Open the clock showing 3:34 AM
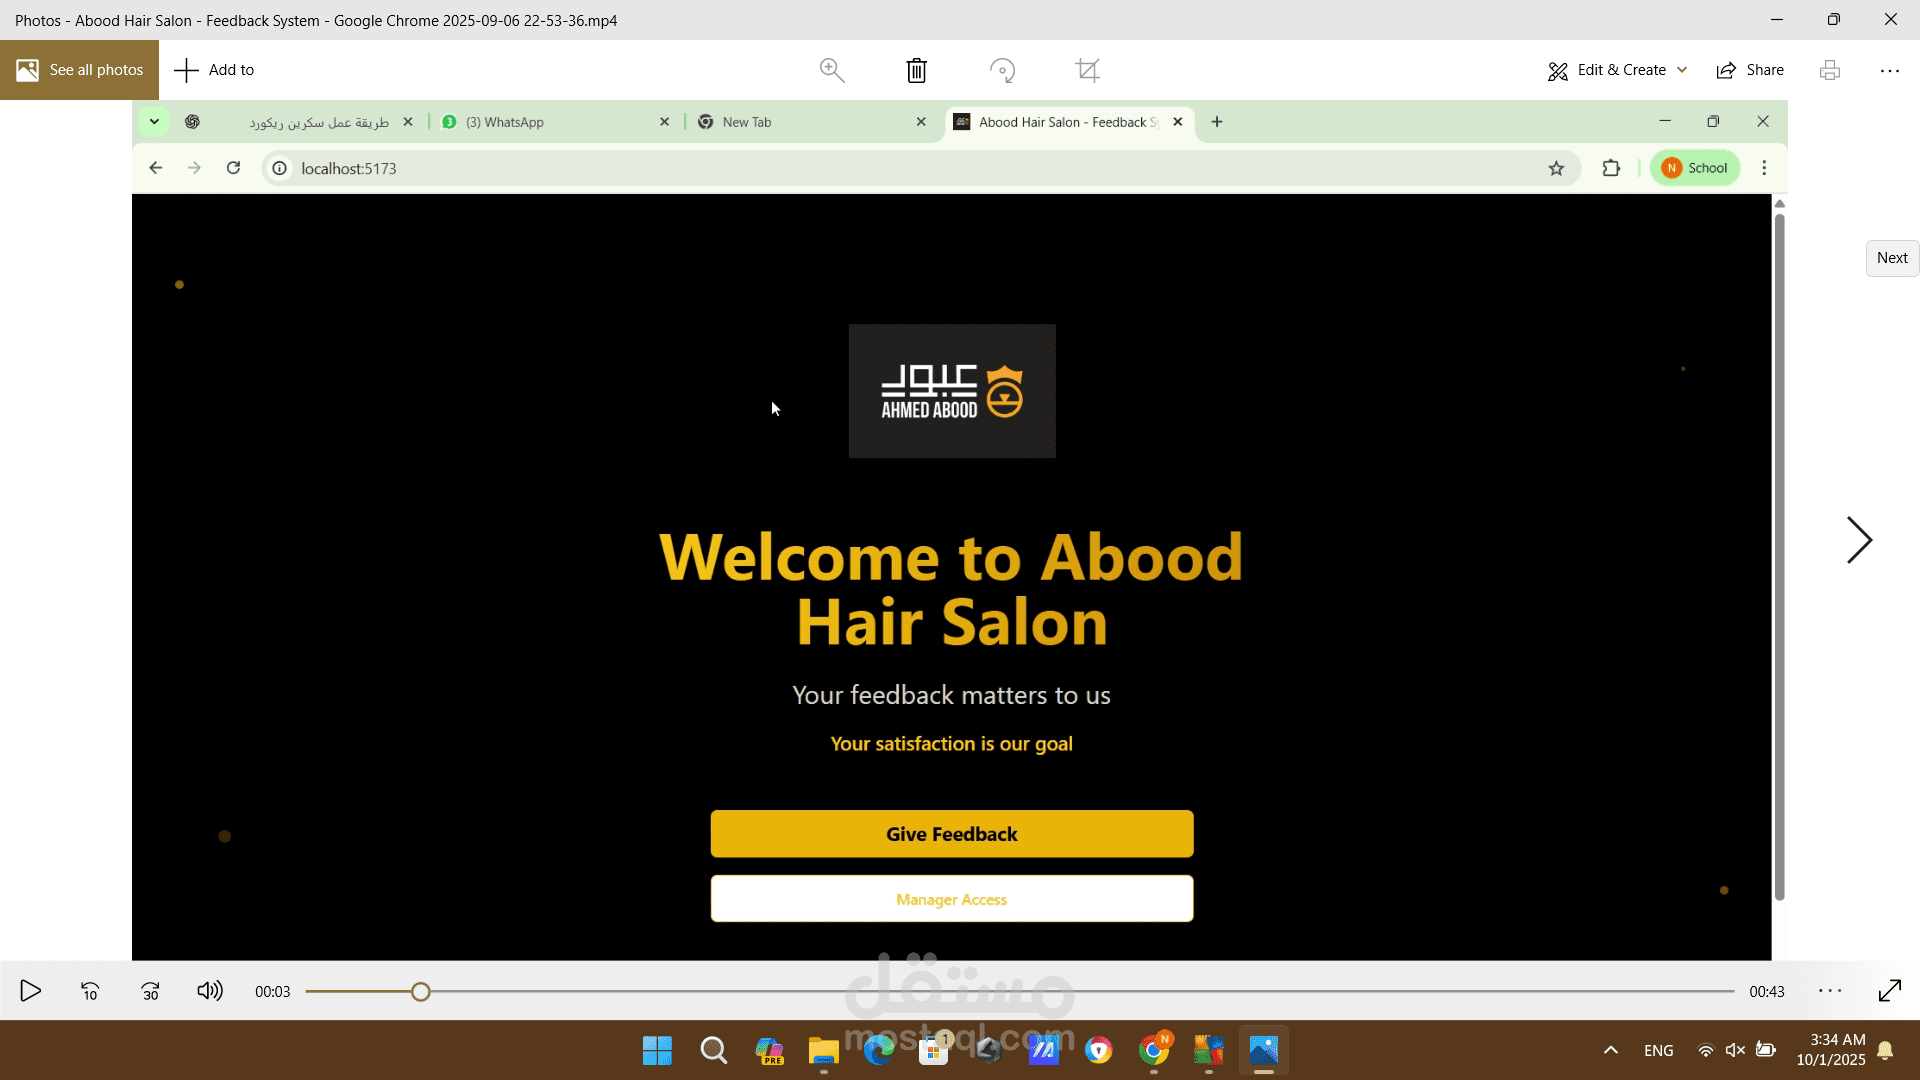1920x1080 pixels. tap(1831, 1050)
